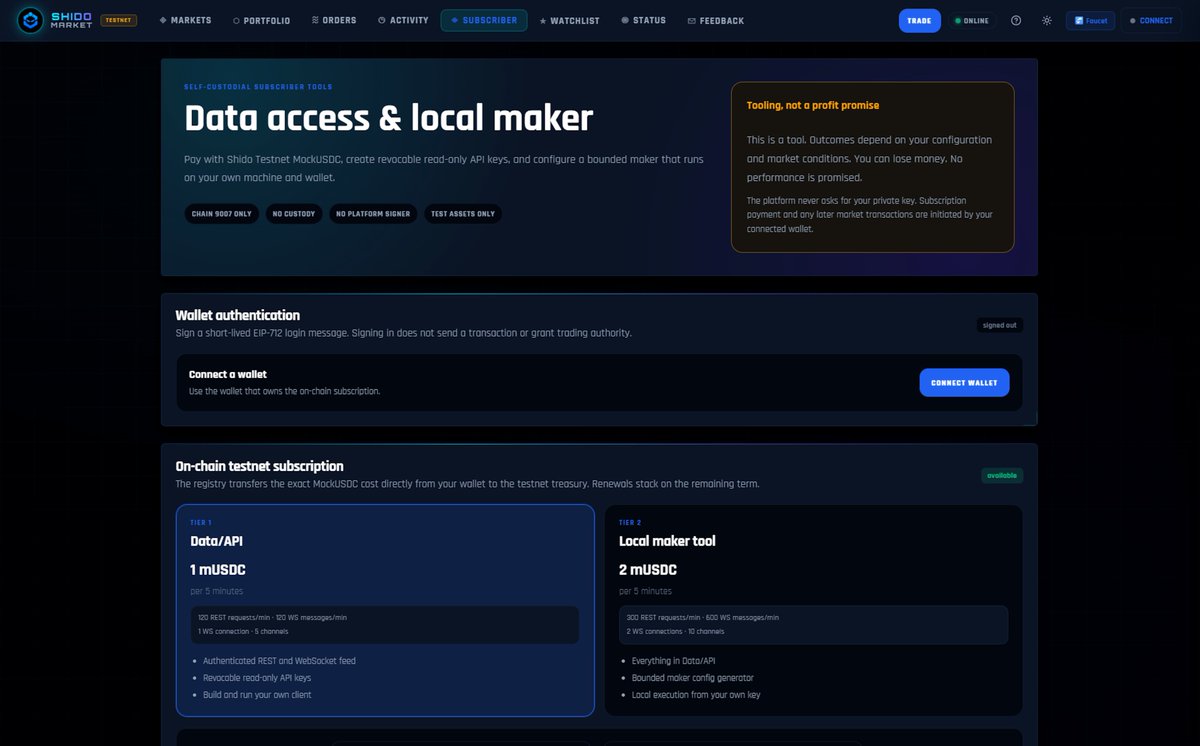Click the Shido Market logo

click(x=54, y=20)
